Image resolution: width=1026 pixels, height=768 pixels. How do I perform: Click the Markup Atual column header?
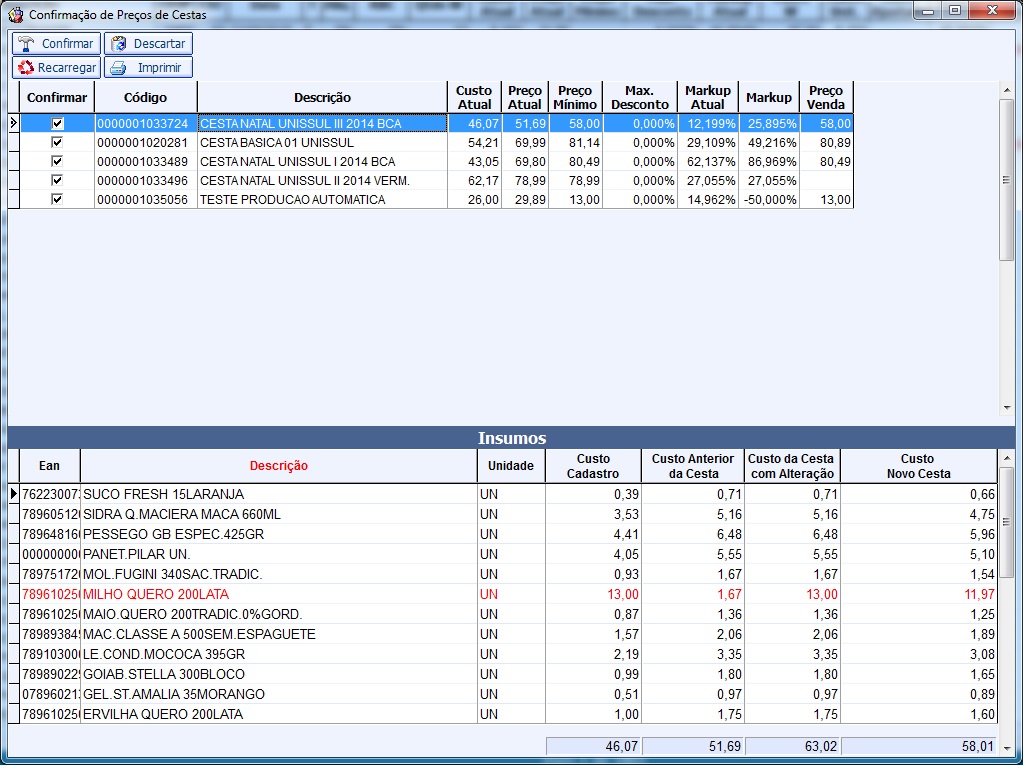(x=707, y=98)
